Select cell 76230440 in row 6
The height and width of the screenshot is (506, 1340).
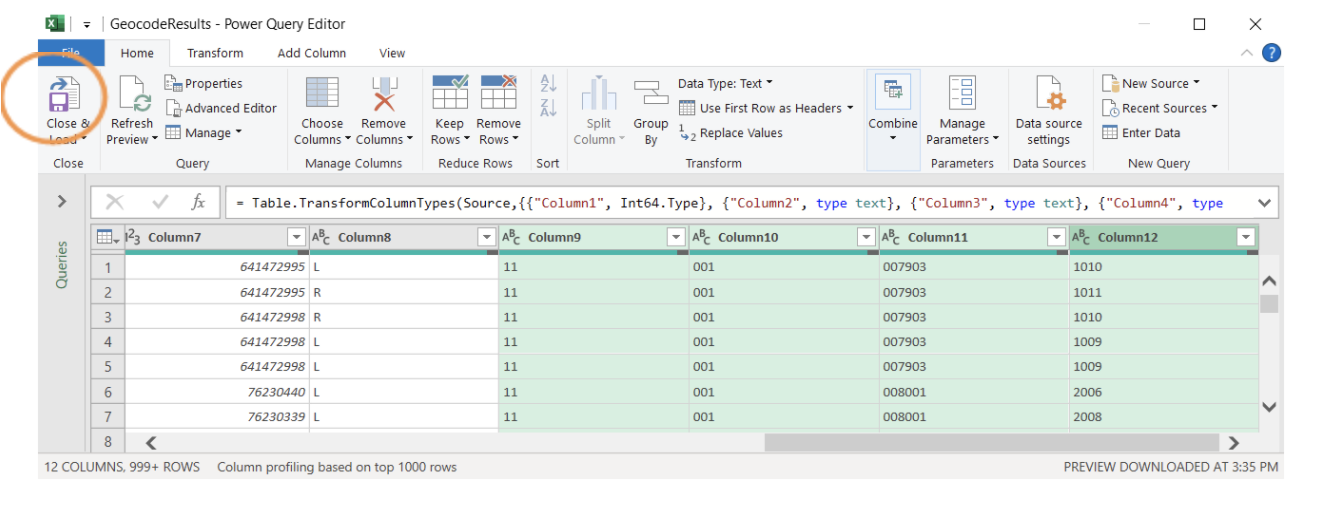(216, 392)
